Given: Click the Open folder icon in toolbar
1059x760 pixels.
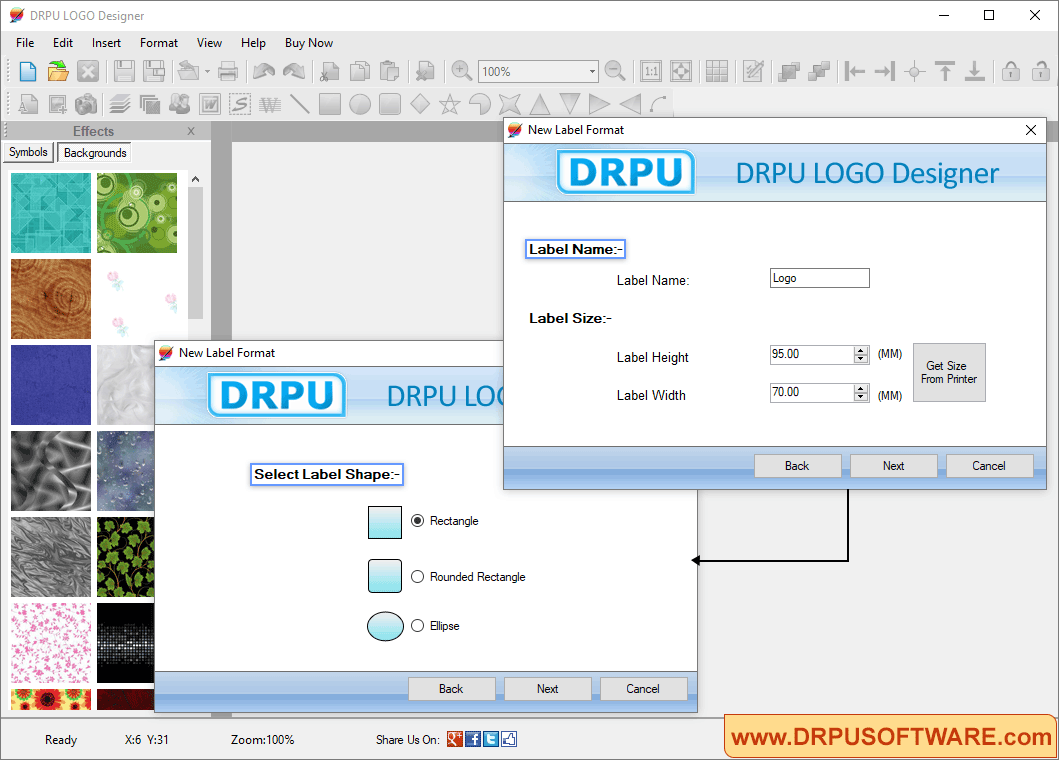Looking at the screenshot, I should (58, 71).
